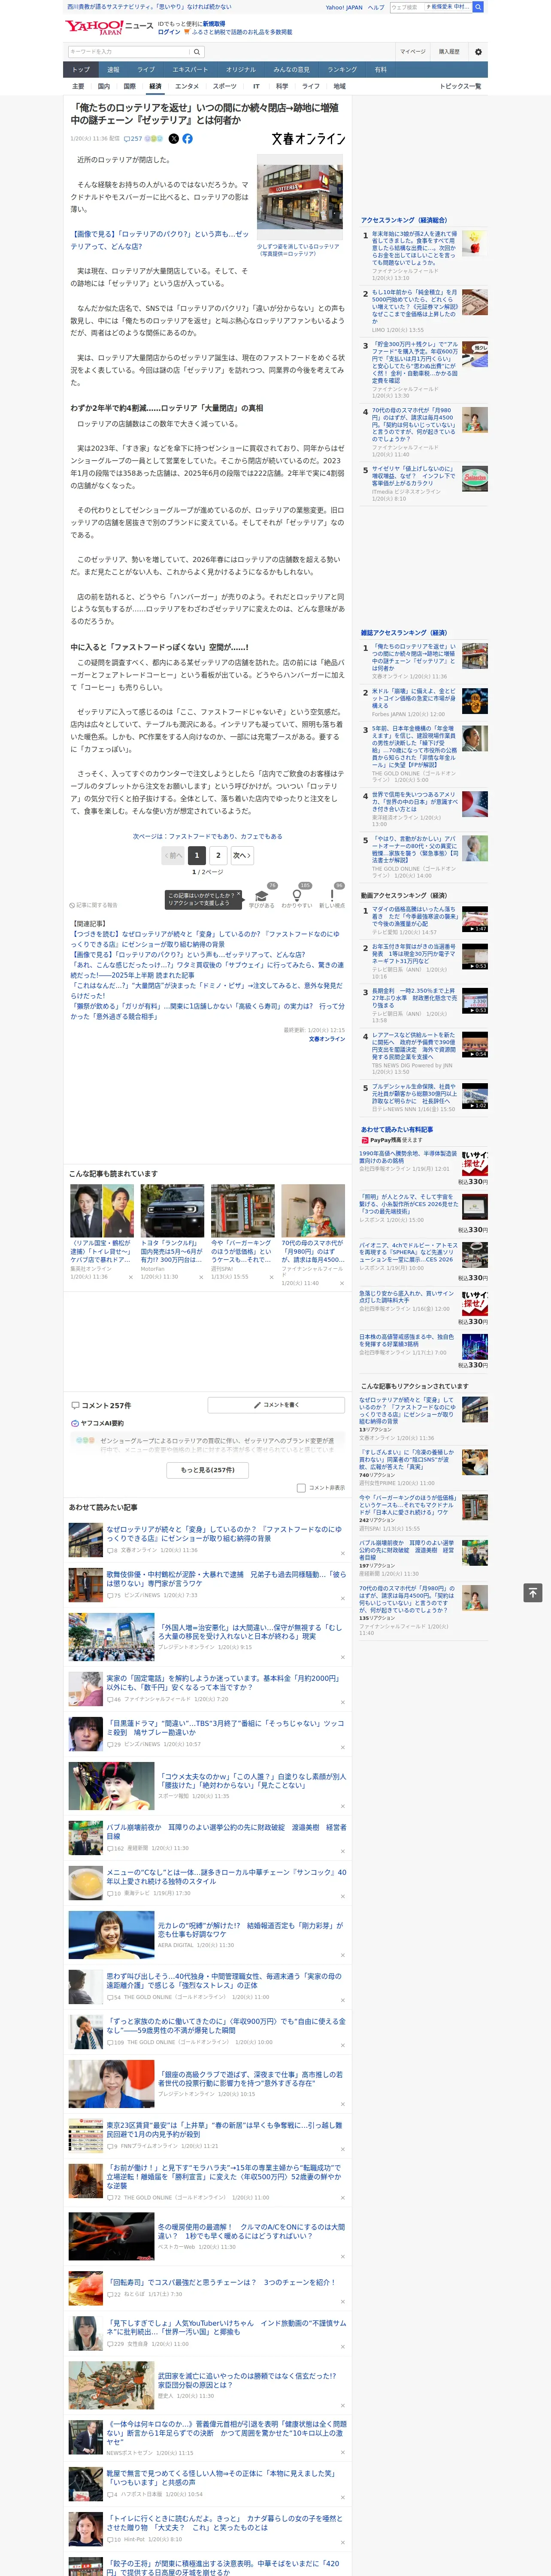
Task: Open the みんなの意見 navigation tab
Action: click(x=292, y=70)
